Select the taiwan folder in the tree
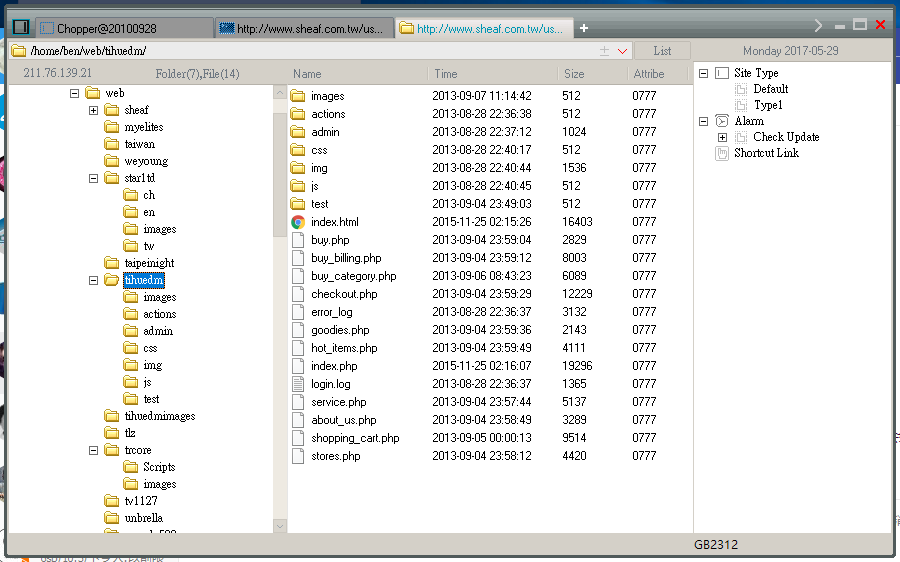Image resolution: width=900 pixels, height=562 pixels. [139, 144]
